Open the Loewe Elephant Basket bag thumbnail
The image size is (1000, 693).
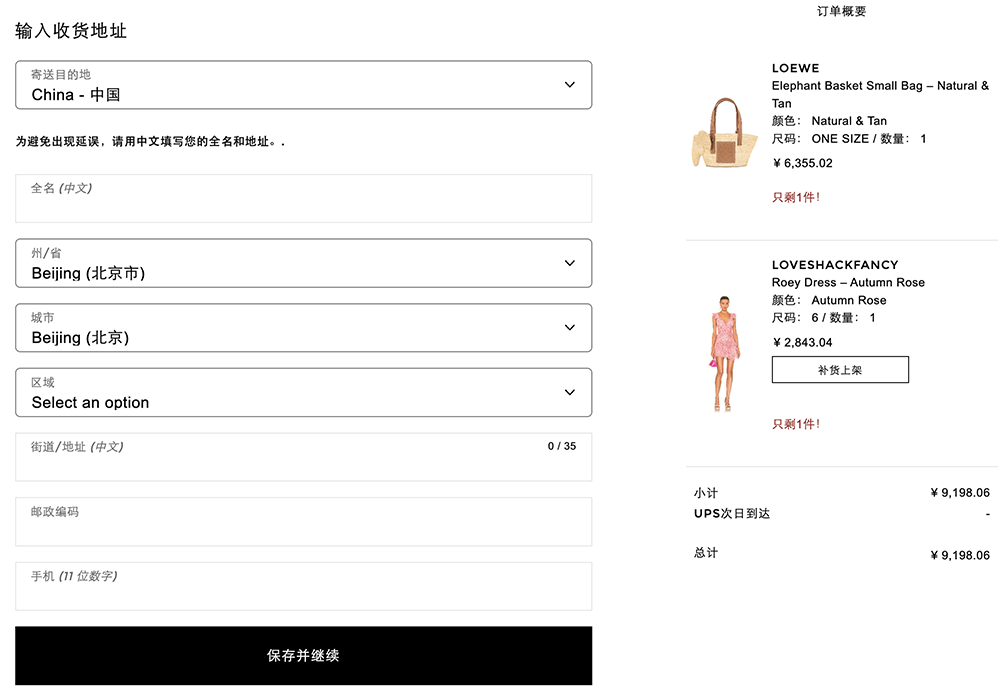725,133
